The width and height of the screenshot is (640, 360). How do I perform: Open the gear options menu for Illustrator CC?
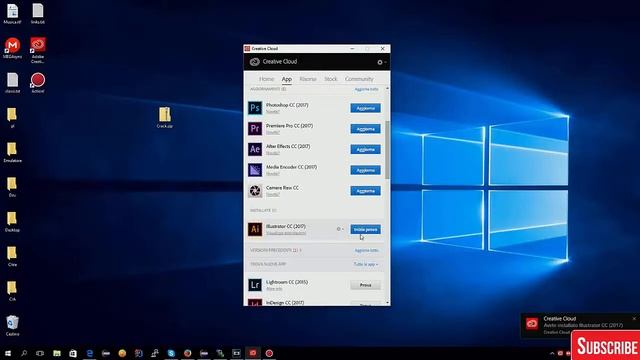[x=339, y=229]
